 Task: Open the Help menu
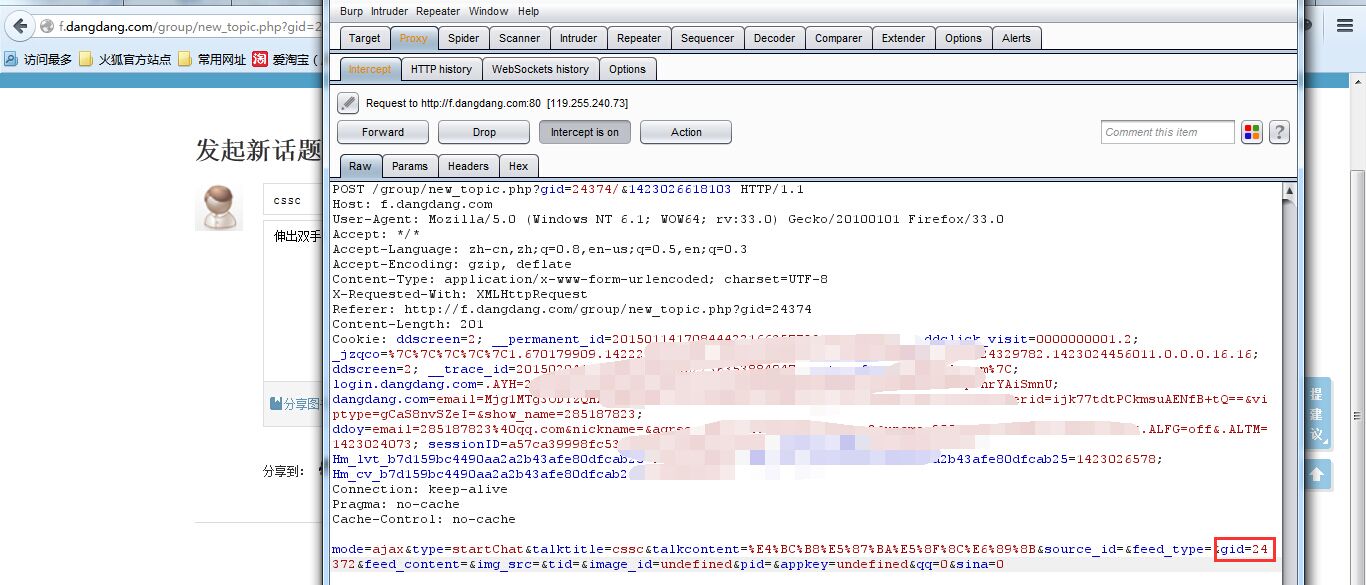point(528,11)
